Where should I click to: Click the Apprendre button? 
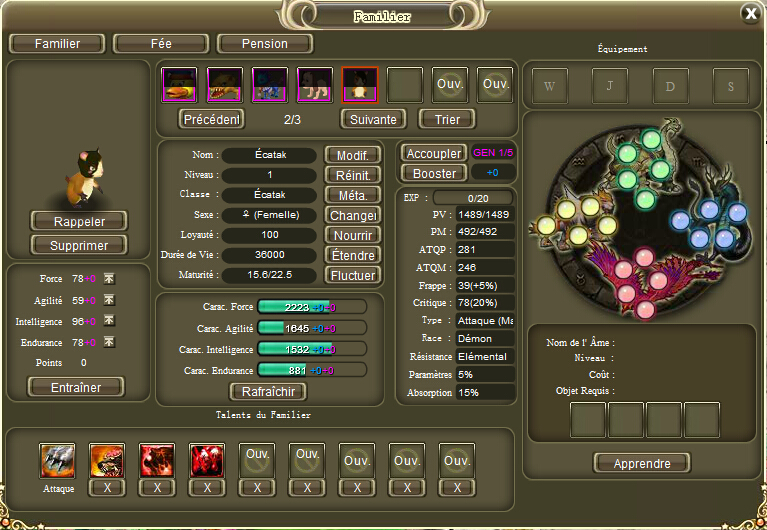pos(641,463)
